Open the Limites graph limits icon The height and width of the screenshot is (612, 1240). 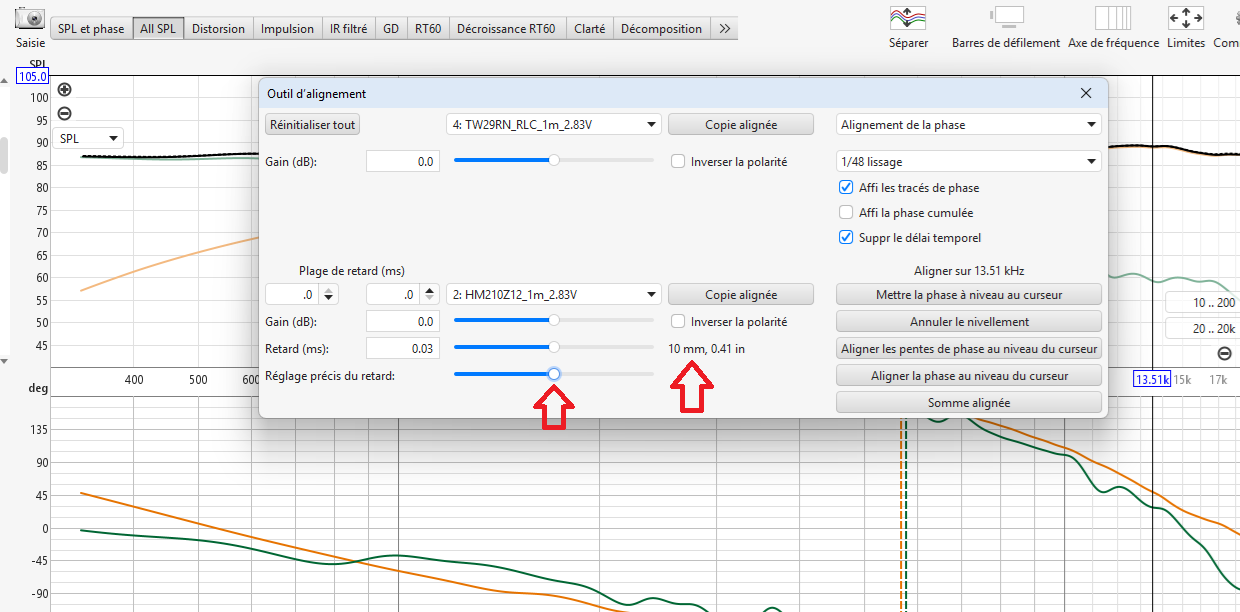pos(1186,18)
